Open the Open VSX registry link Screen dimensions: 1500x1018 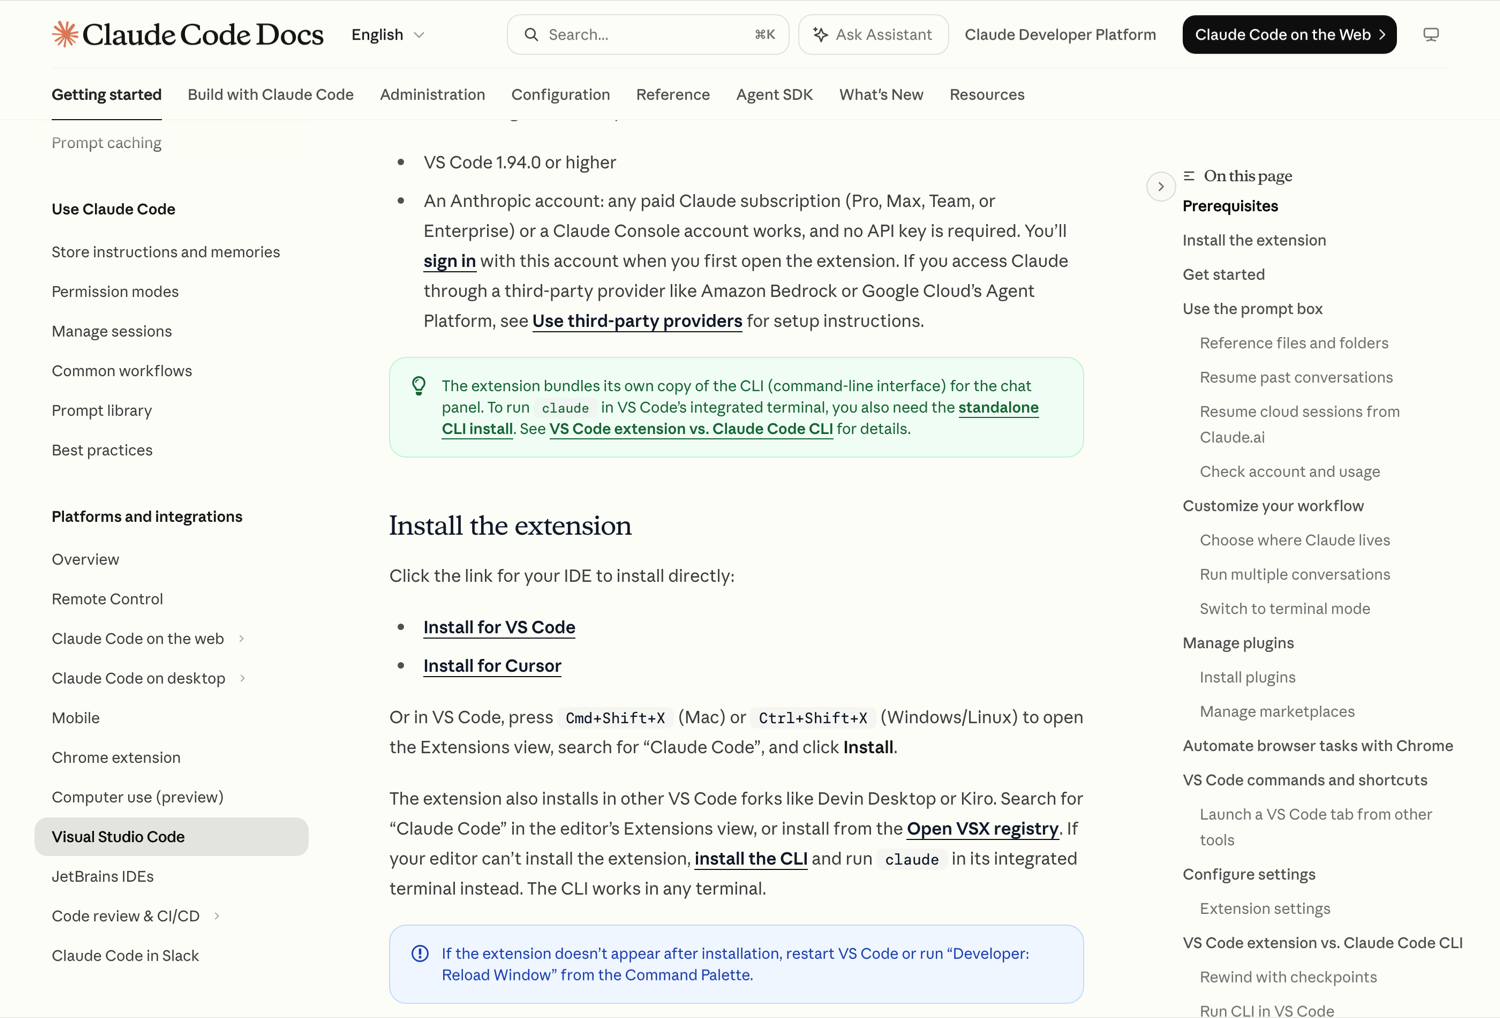(982, 828)
